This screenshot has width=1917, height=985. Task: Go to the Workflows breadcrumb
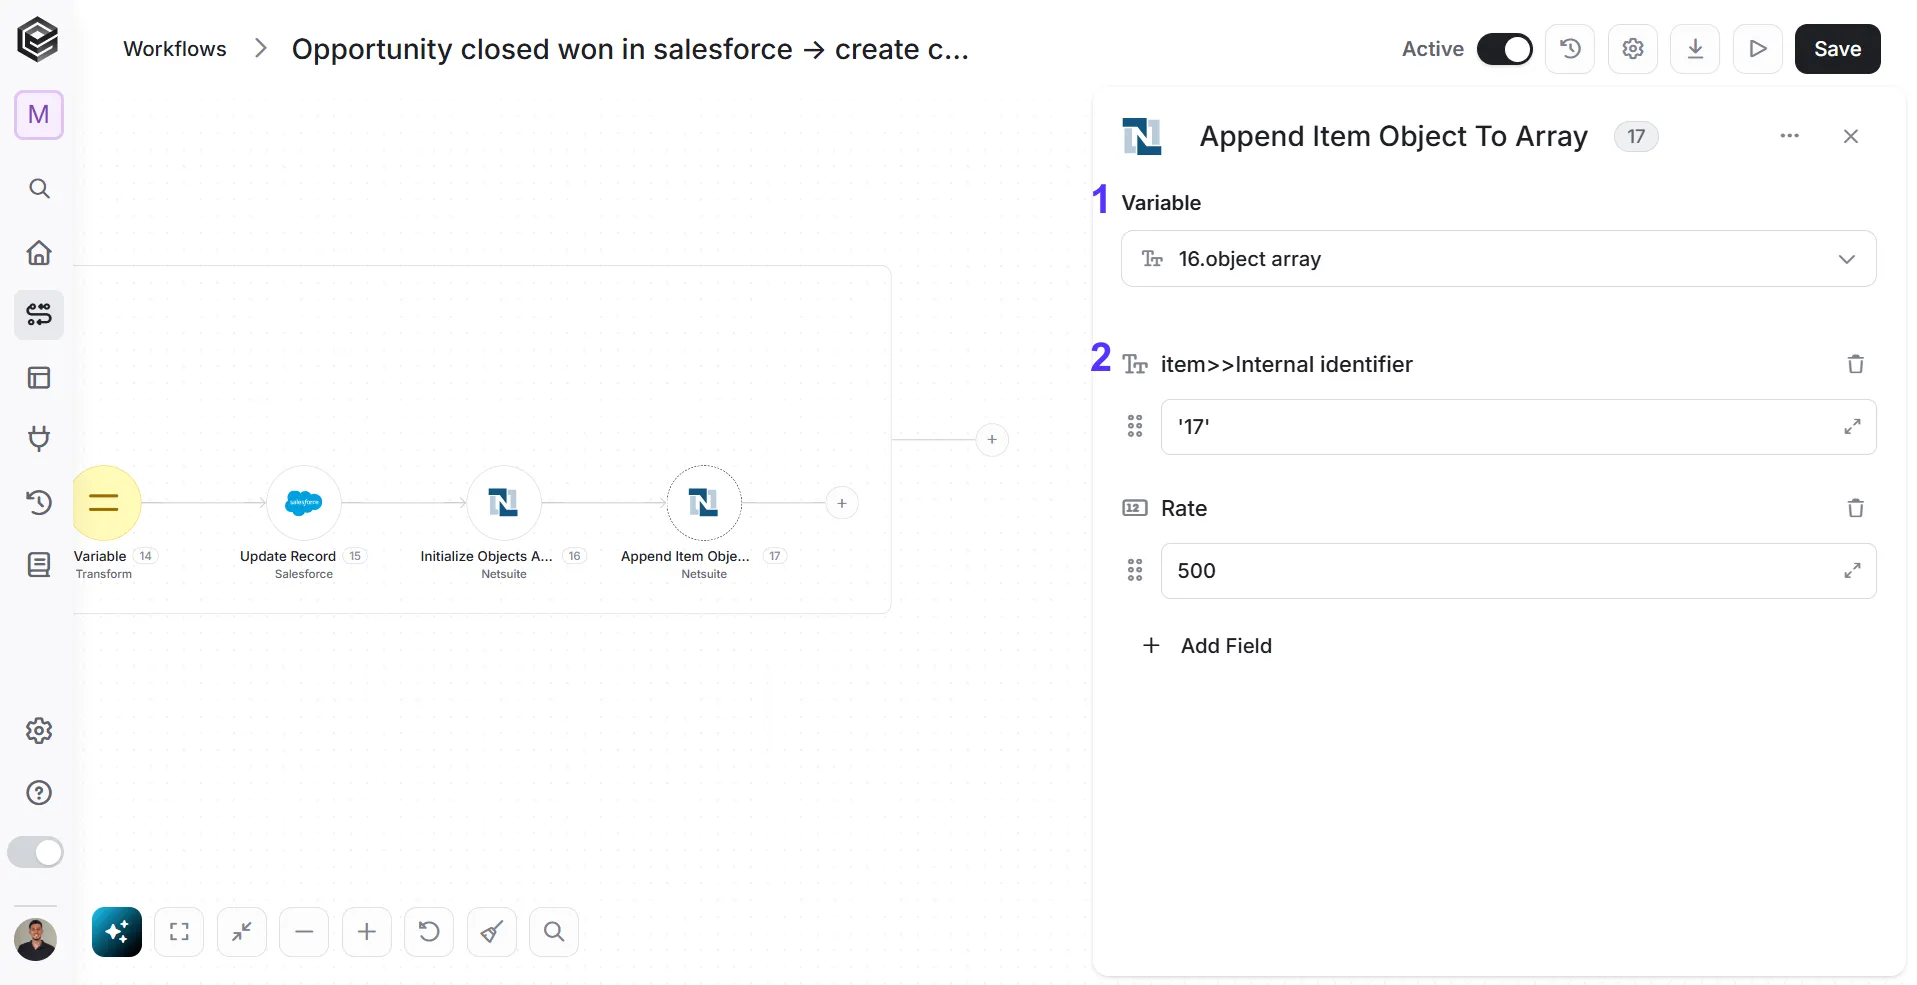coord(175,49)
